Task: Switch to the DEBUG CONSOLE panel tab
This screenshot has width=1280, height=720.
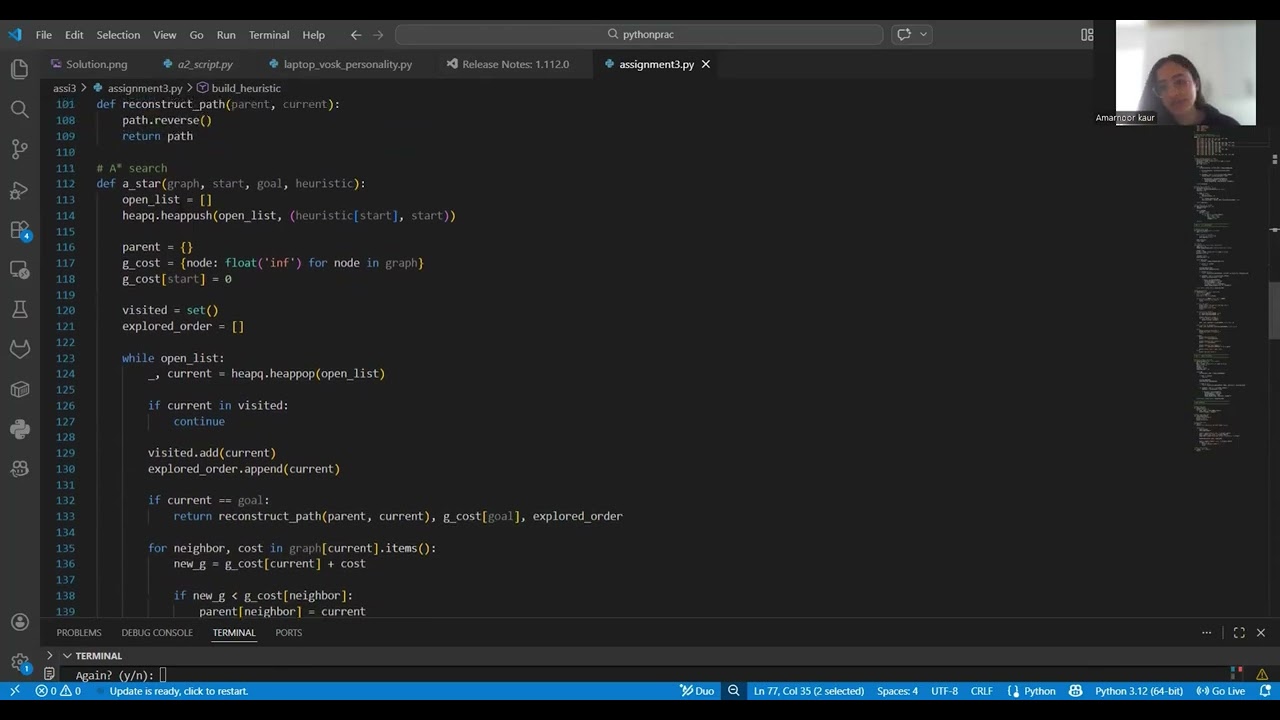Action: (x=157, y=632)
